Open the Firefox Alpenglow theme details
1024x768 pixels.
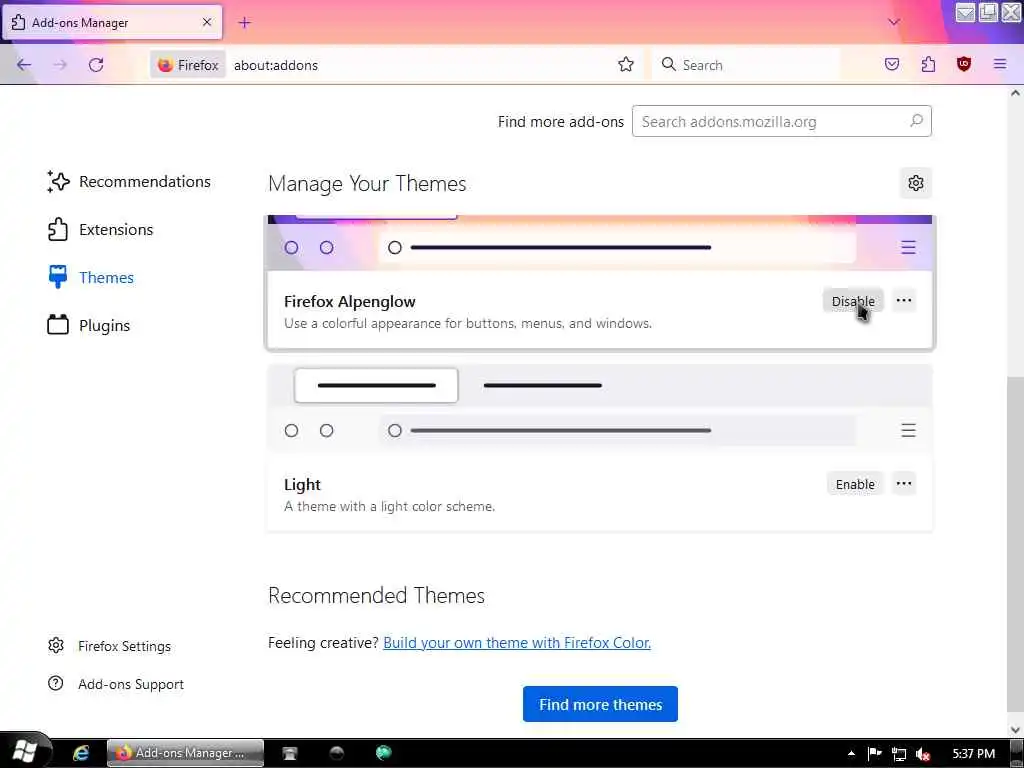349,302
